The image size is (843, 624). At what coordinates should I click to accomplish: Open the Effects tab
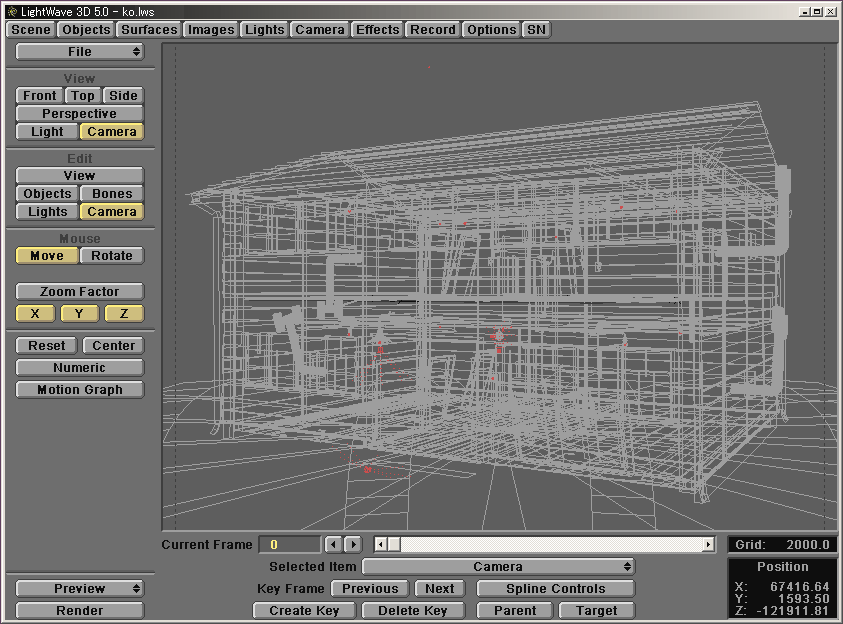[377, 30]
